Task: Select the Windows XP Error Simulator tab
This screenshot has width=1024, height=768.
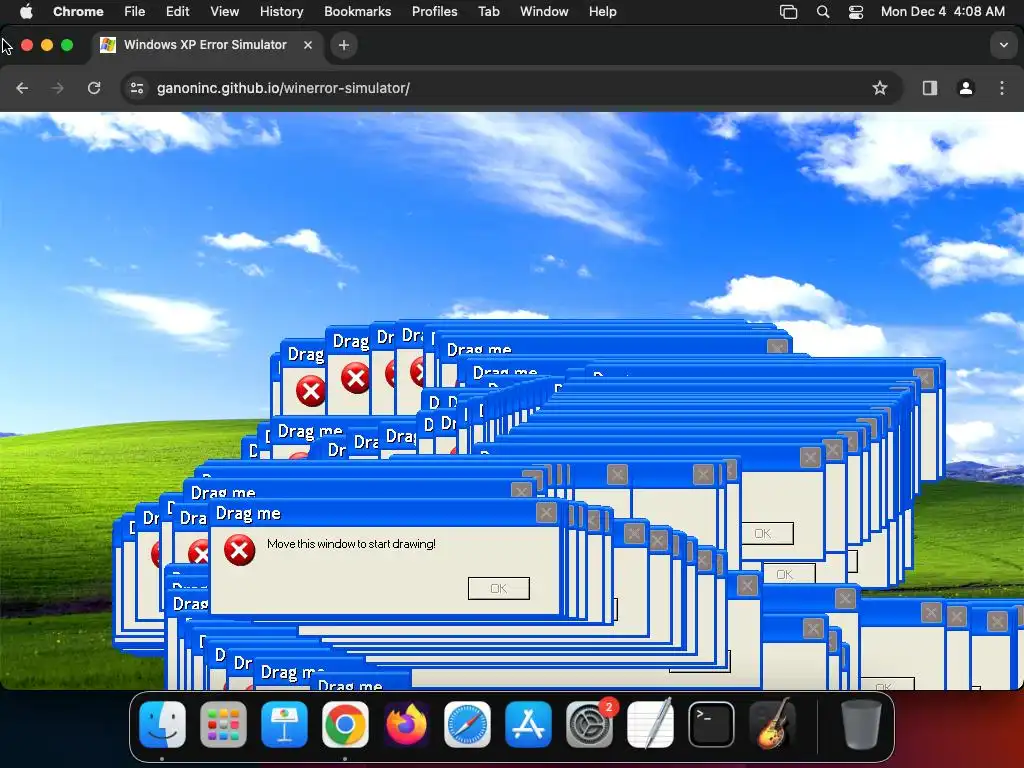Action: (x=206, y=45)
